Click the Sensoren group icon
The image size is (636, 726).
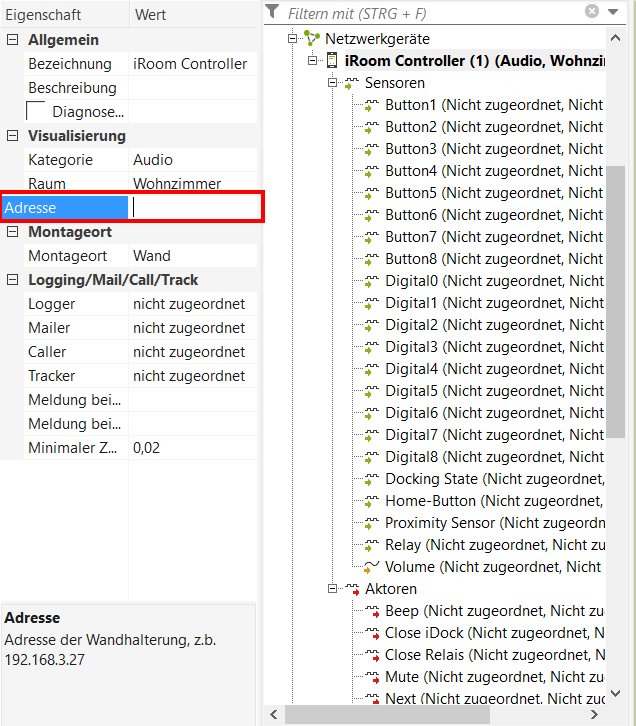click(352, 83)
